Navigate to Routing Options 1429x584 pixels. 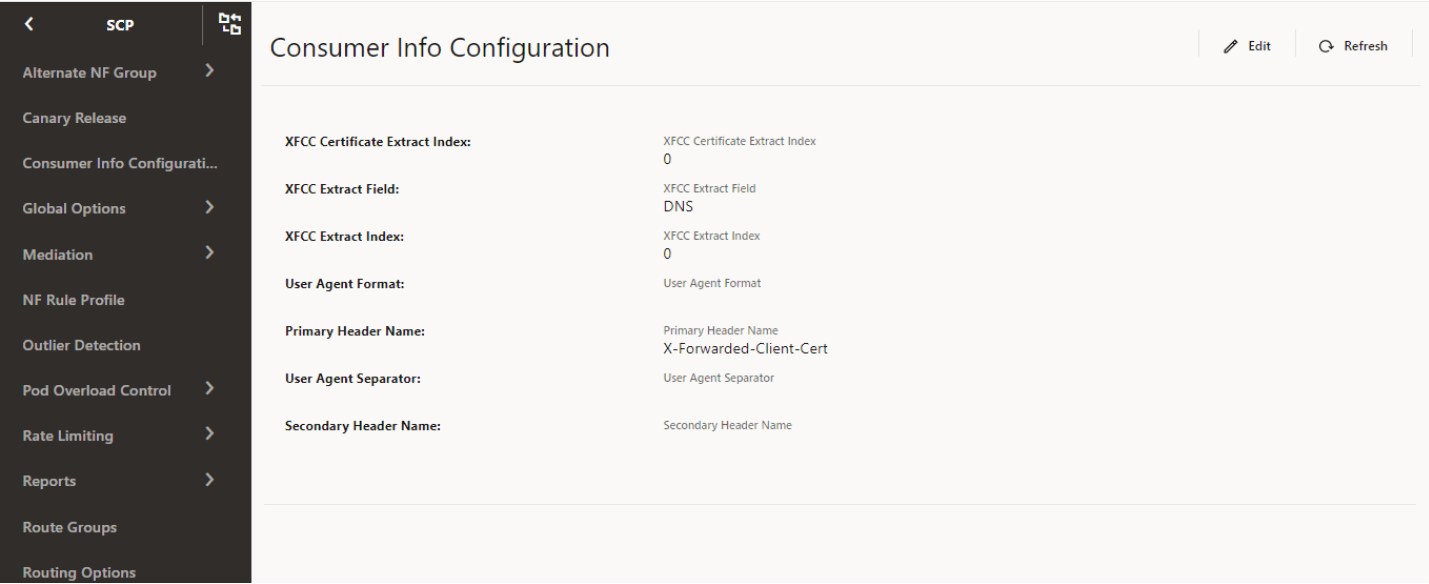tap(92, 573)
